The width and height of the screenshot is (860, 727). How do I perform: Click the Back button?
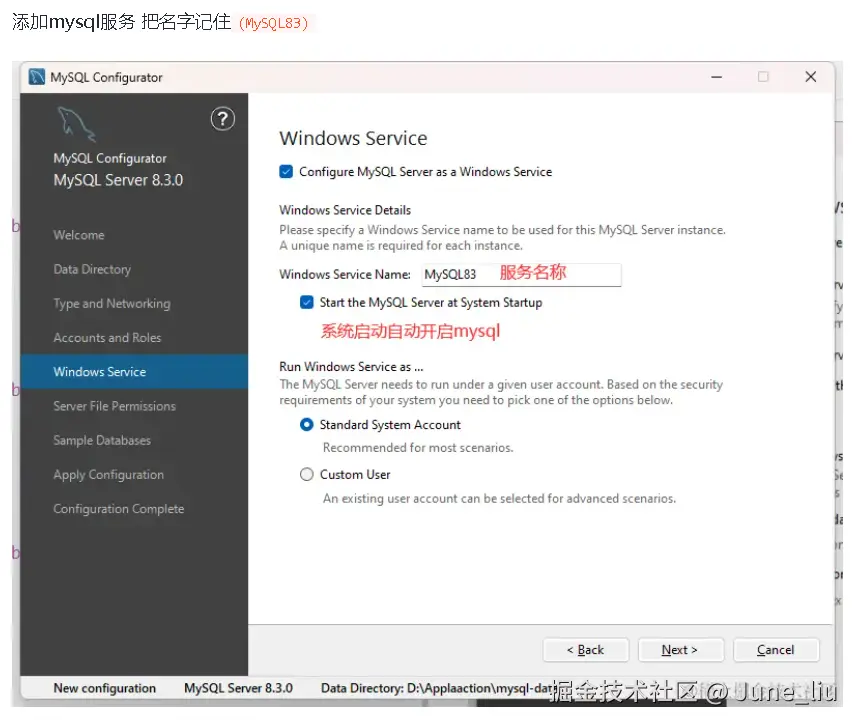586,650
